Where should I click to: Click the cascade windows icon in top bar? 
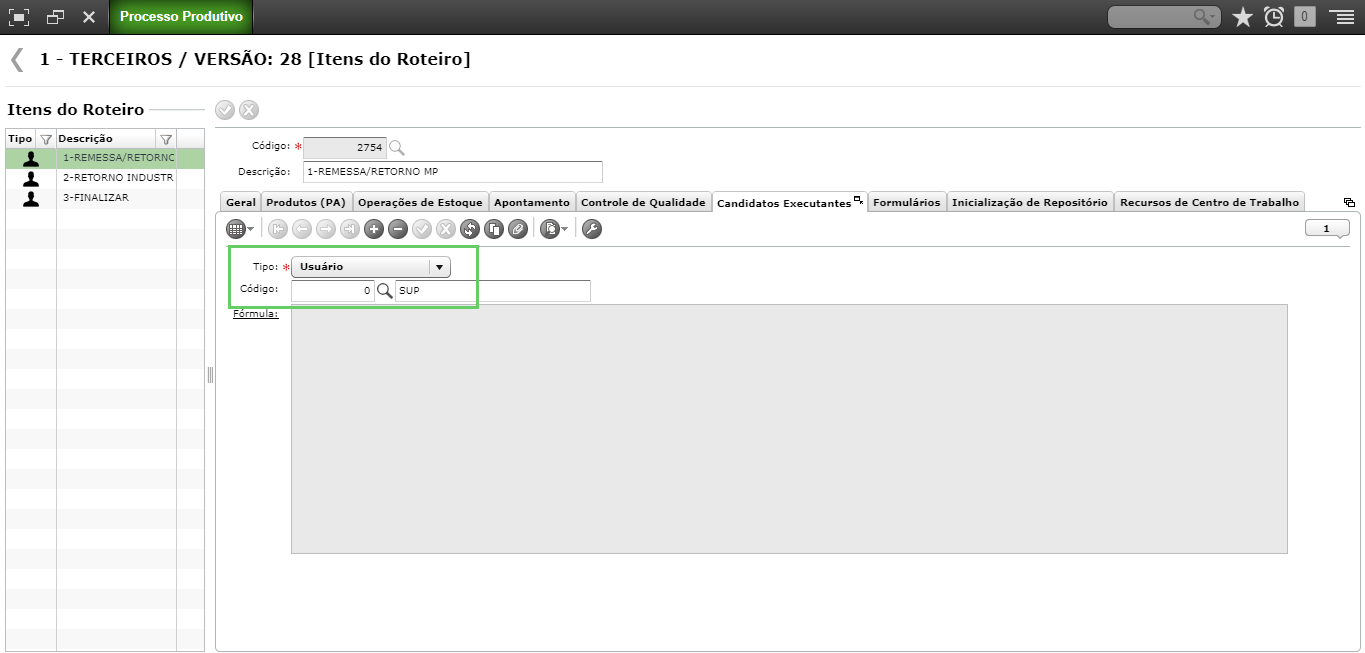[56, 17]
